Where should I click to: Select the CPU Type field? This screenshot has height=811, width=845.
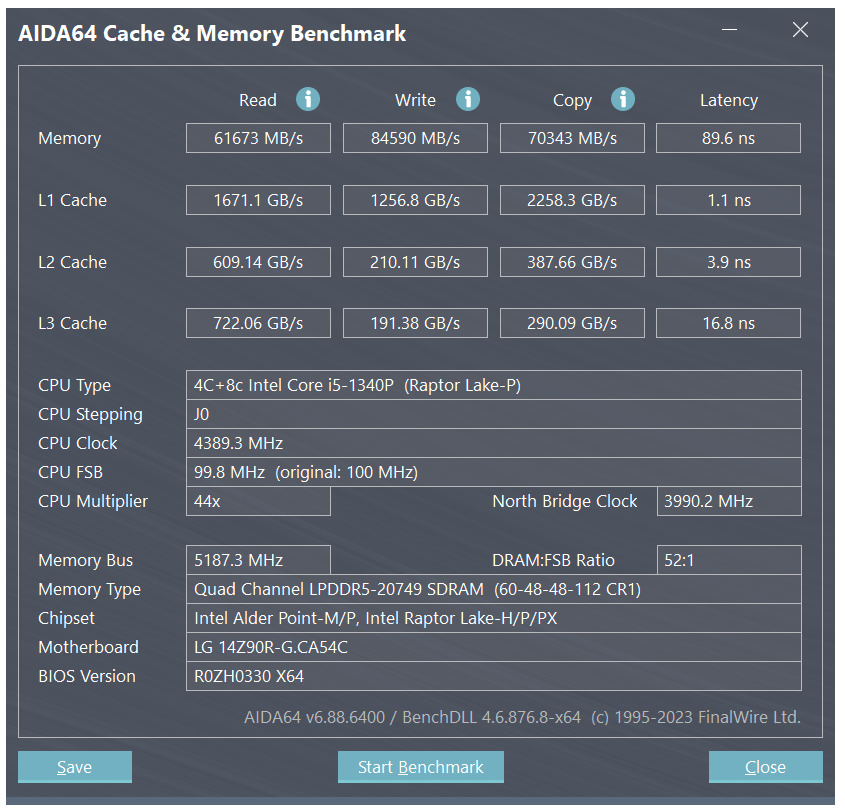pyautogui.click(x=493, y=385)
